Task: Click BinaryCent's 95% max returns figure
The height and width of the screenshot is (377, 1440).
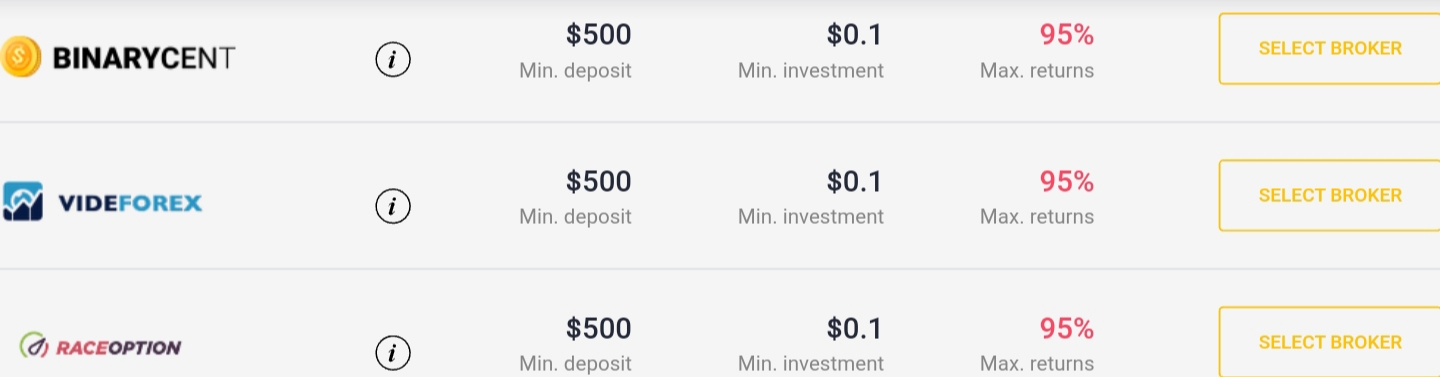Action: tap(1066, 35)
